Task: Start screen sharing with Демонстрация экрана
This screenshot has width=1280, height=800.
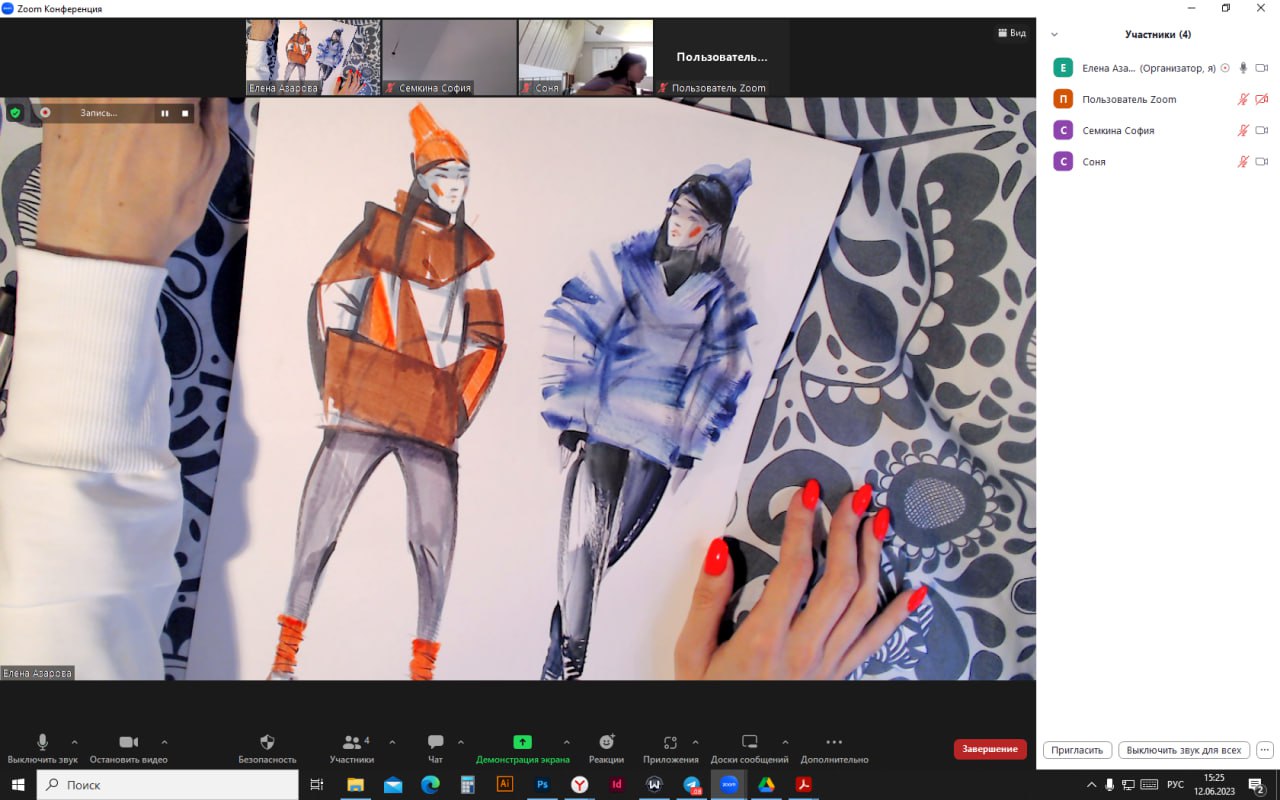Action: [x=522, y=749]
